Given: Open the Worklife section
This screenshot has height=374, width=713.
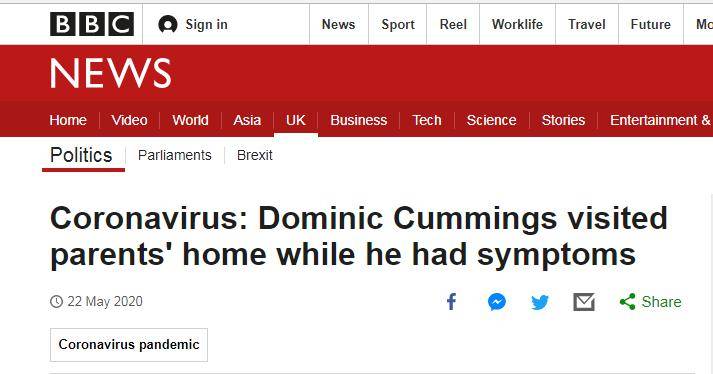Looking at the screenshot, I should pos(517,24).
